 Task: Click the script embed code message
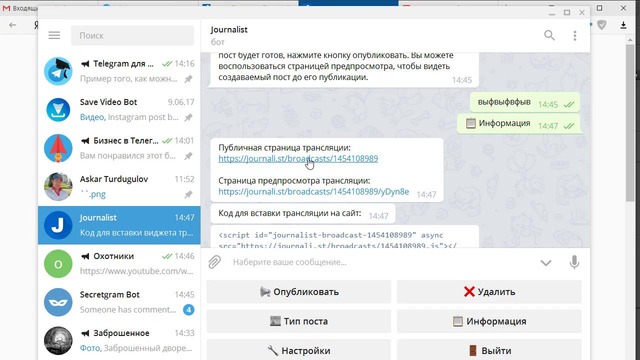pos(344,237)
